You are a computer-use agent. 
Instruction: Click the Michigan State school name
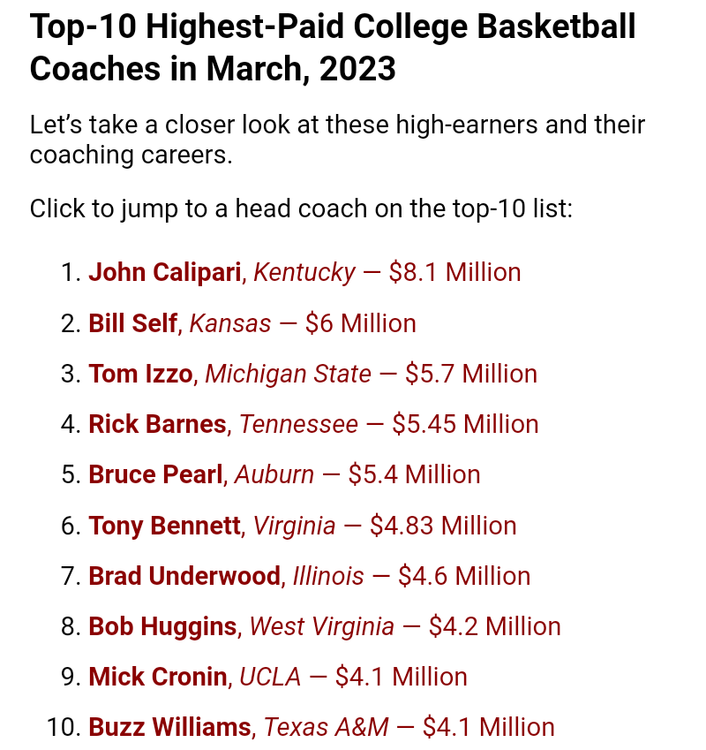pyautogui.click(x=288, y=374)
